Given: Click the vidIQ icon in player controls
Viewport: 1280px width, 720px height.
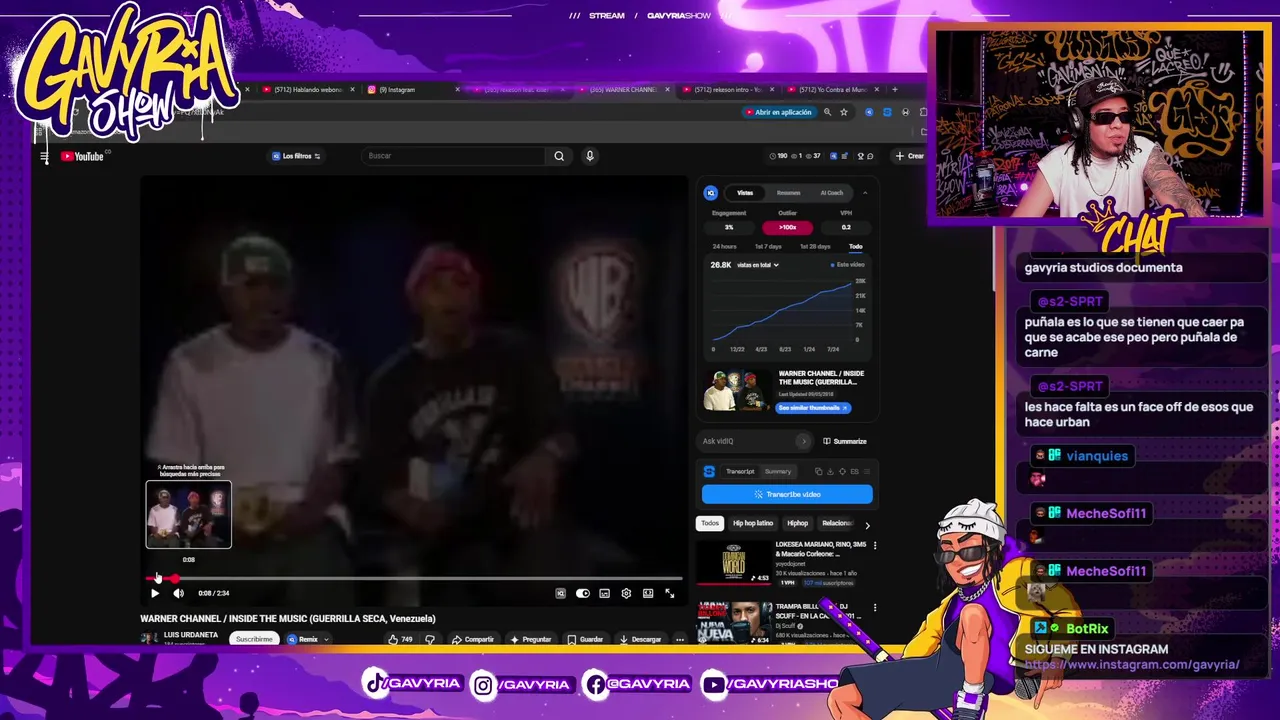Looking at the screenshot, I should [x=561, y=593].
